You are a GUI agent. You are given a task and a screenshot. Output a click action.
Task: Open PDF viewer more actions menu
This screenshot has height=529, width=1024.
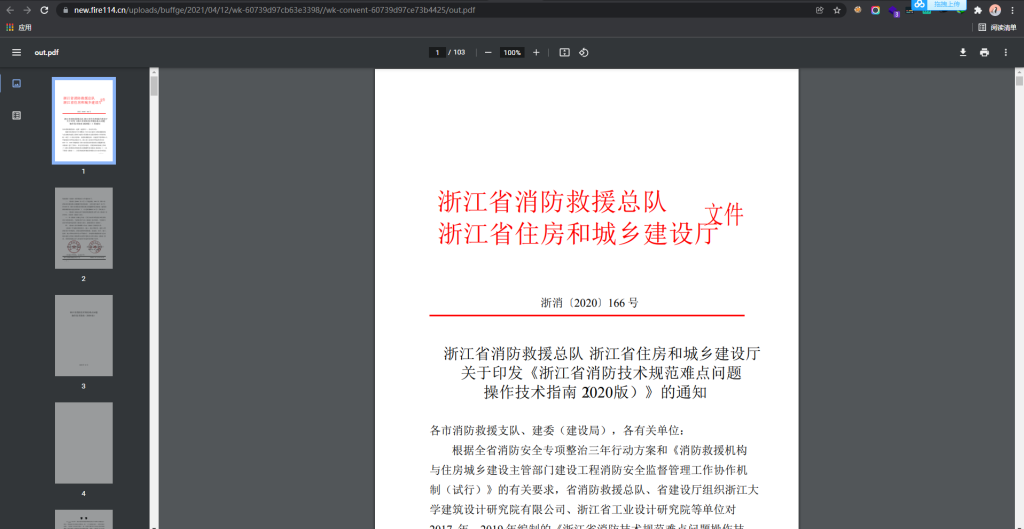(1006, 52)
